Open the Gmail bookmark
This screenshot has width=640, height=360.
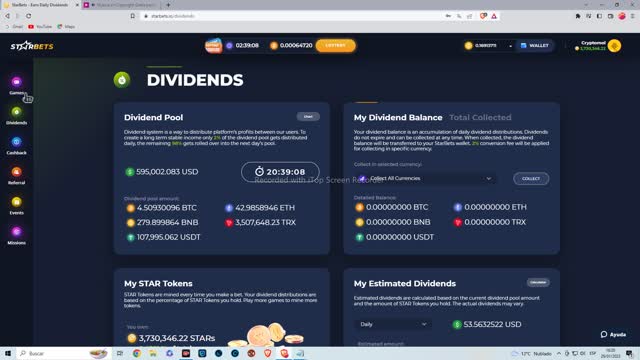[x=14, y=27]
